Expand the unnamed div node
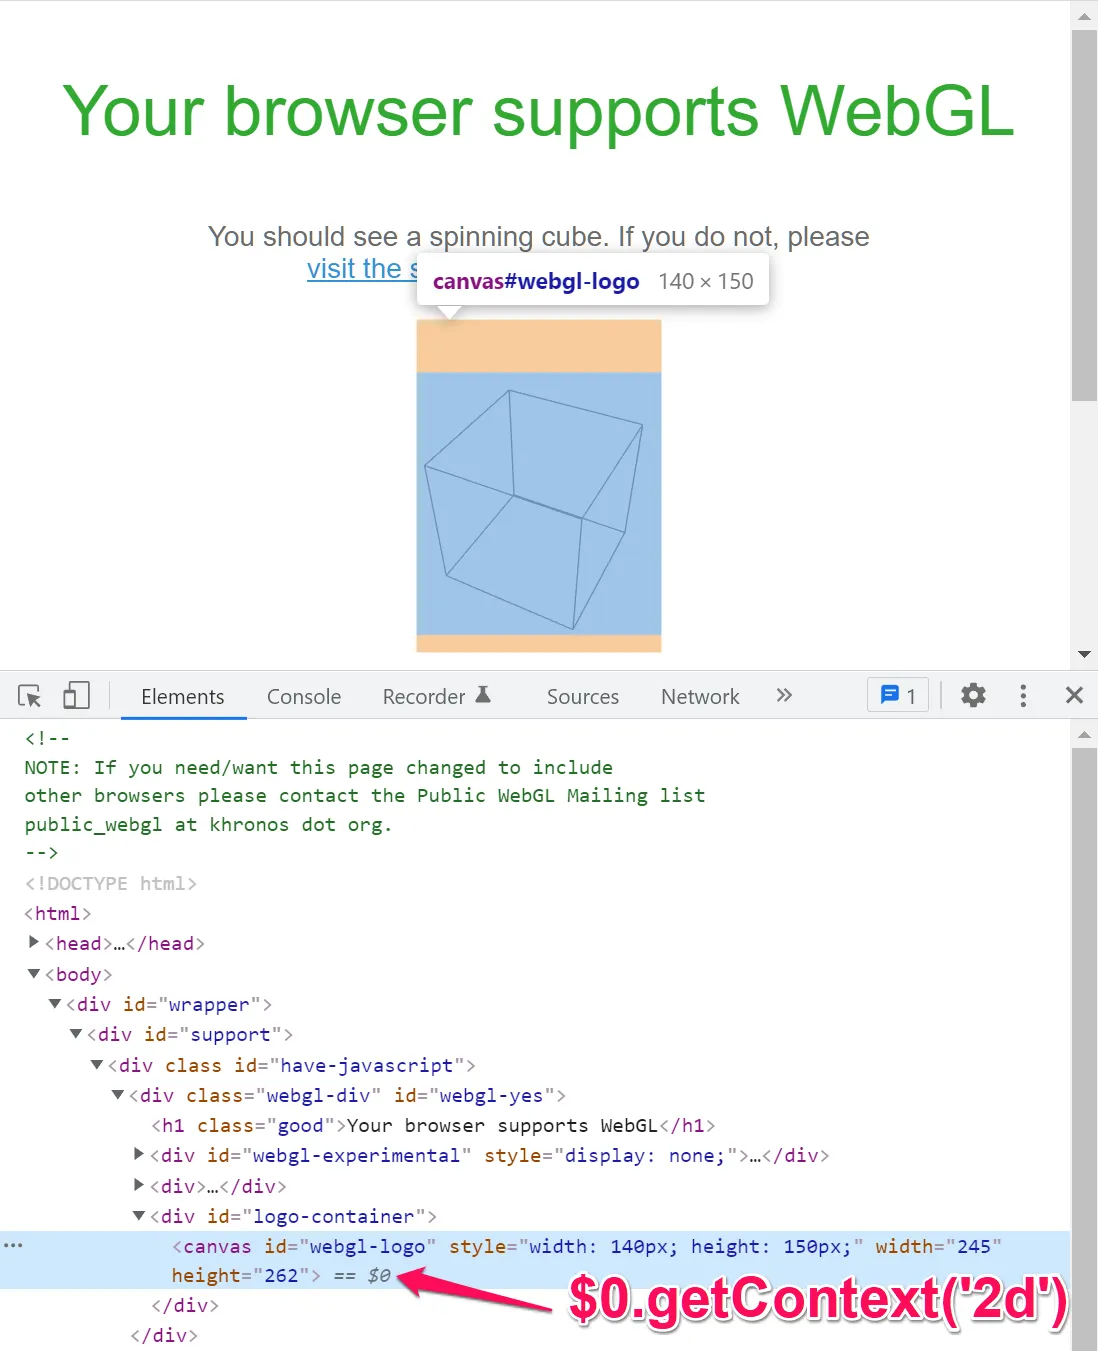The width and height of the screenshot is (1098, 1351). [x=139, y=1184]
